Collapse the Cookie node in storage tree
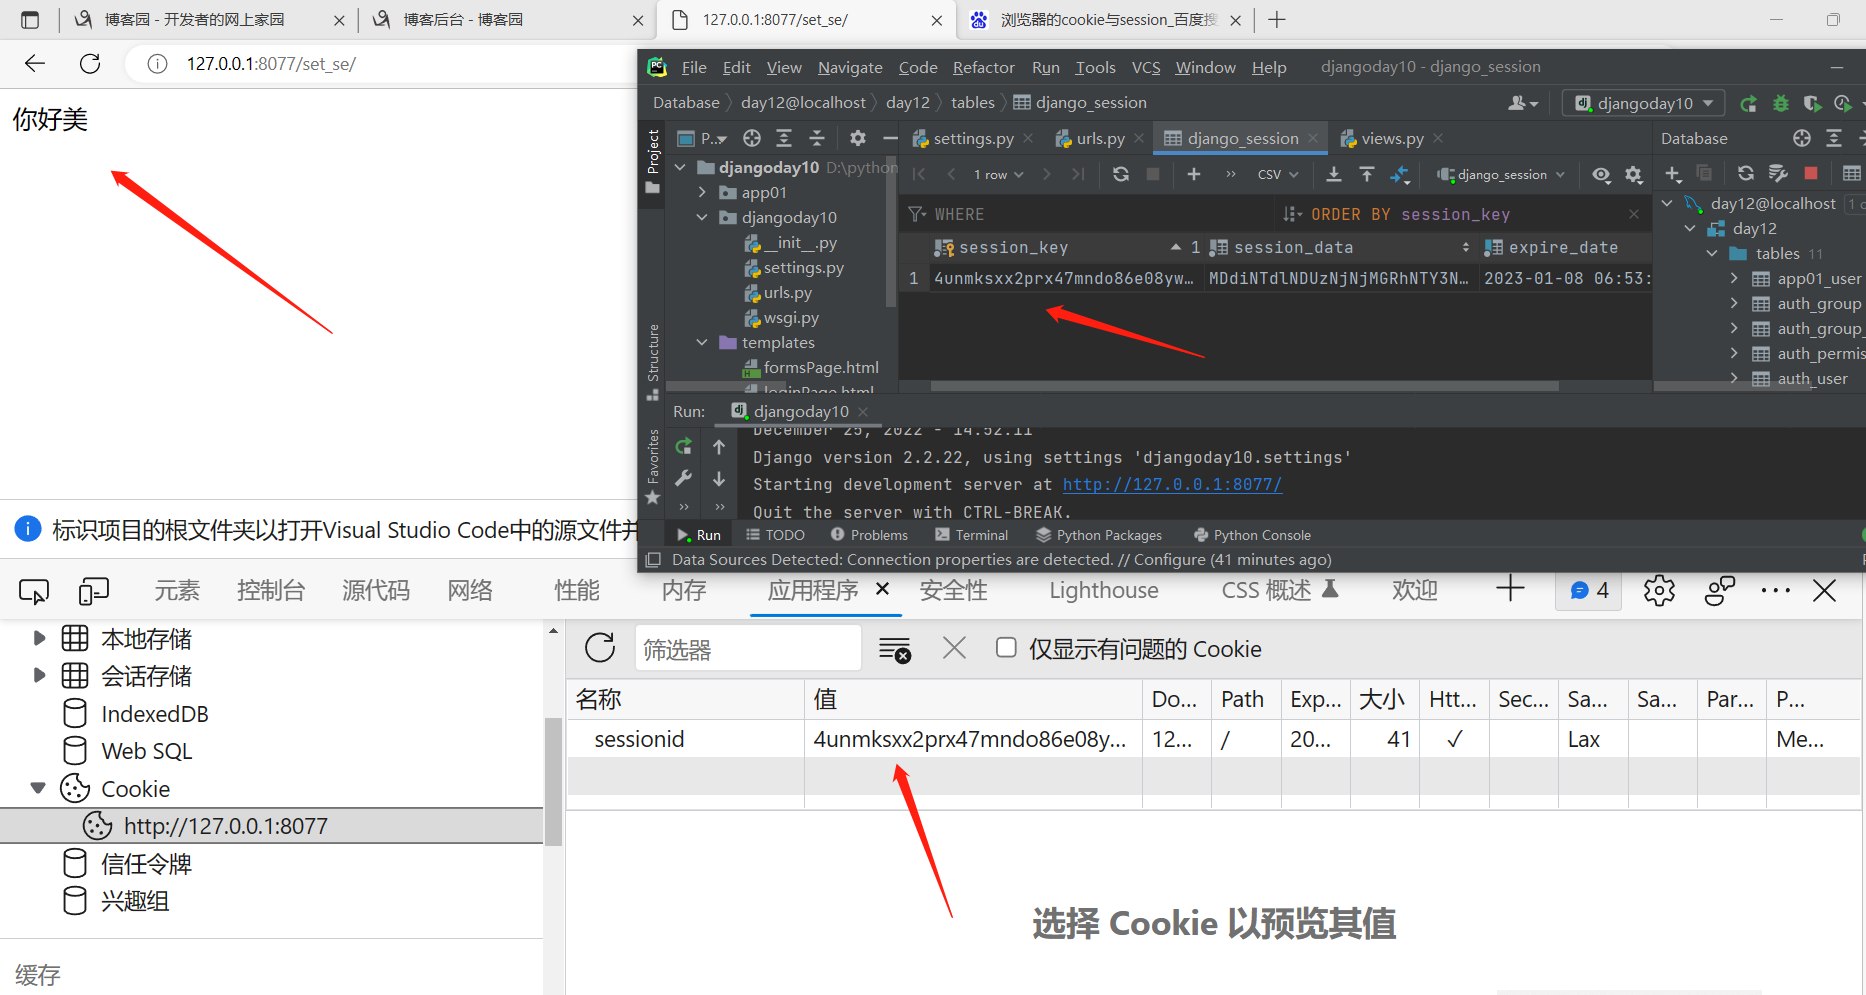The width and height of the screenshot is (1866, 995). tap(38, 788)
